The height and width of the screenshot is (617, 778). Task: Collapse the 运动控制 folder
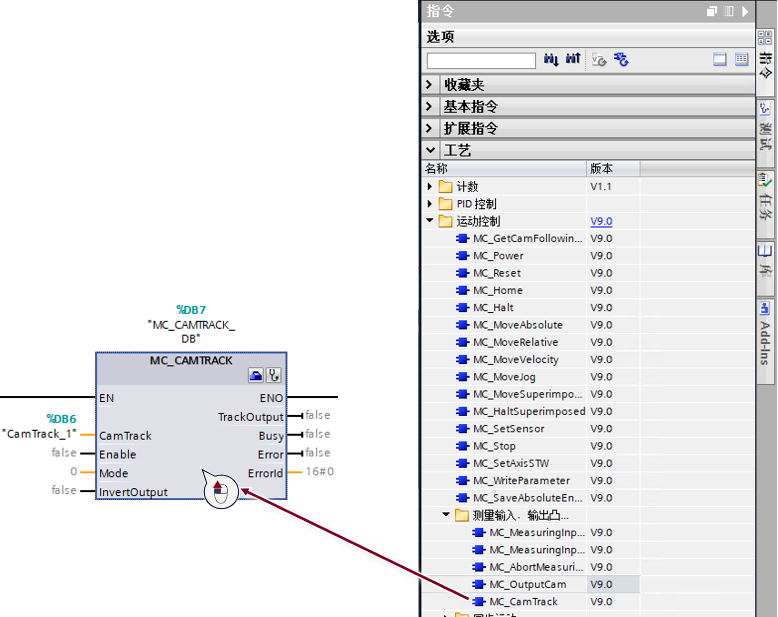[430, 221]
